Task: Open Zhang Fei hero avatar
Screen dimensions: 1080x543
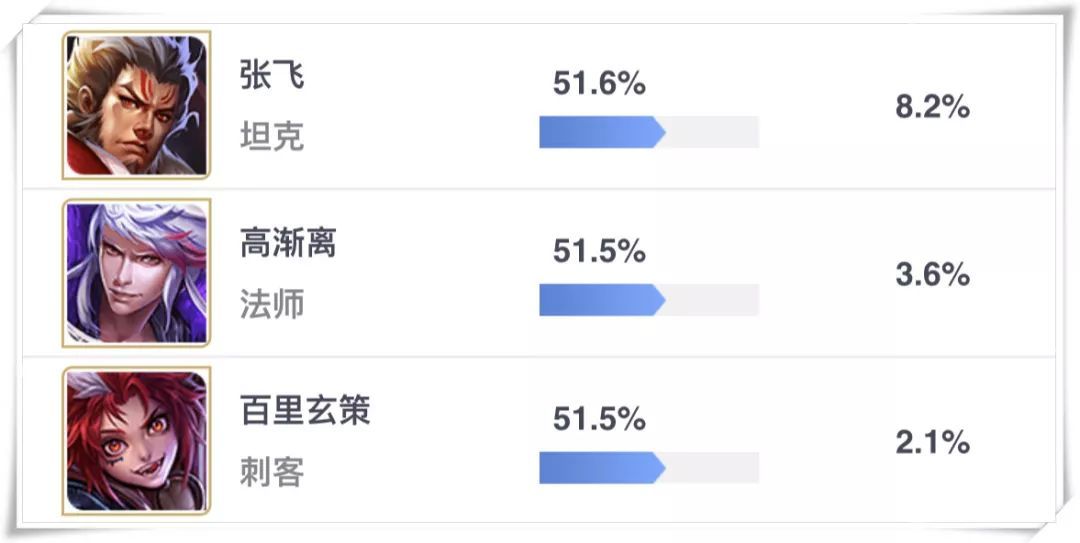Action: pos(136,105)
